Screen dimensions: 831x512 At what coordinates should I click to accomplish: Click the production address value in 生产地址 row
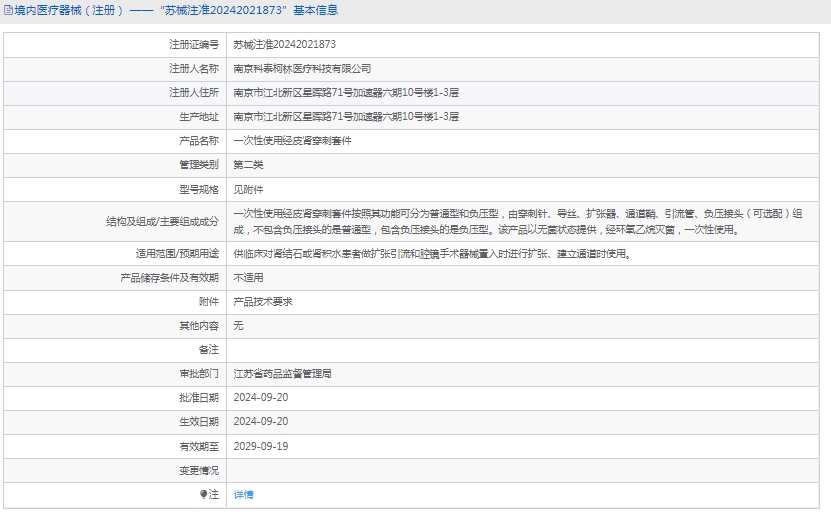click(345, 117)
